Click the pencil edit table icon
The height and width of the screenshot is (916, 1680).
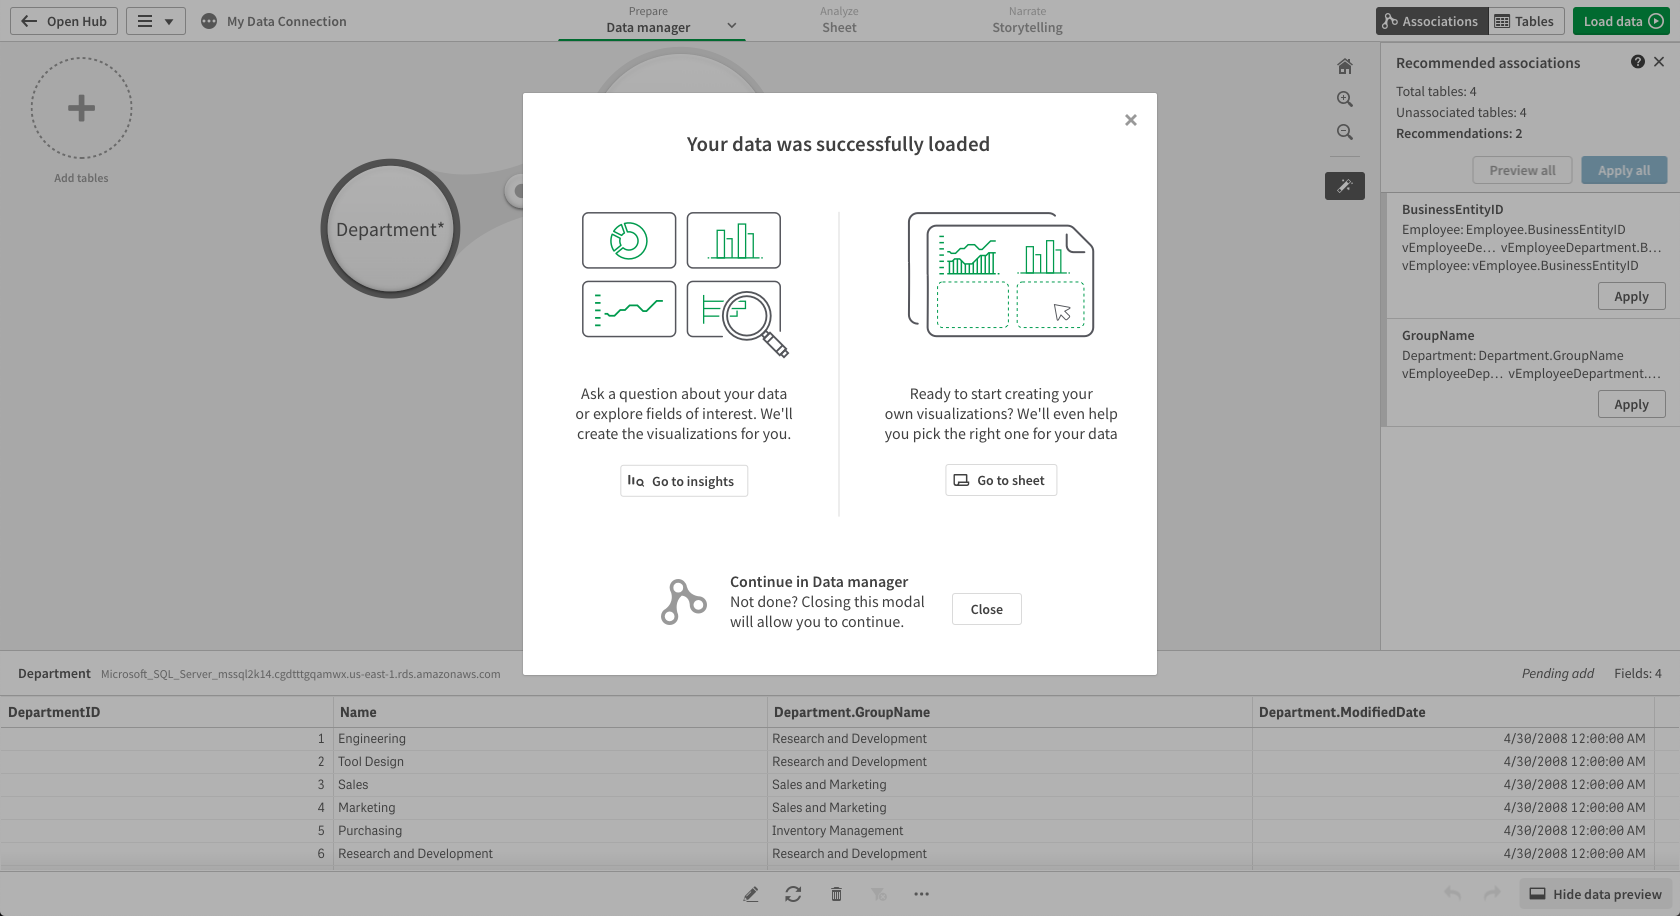click(751, 894)
